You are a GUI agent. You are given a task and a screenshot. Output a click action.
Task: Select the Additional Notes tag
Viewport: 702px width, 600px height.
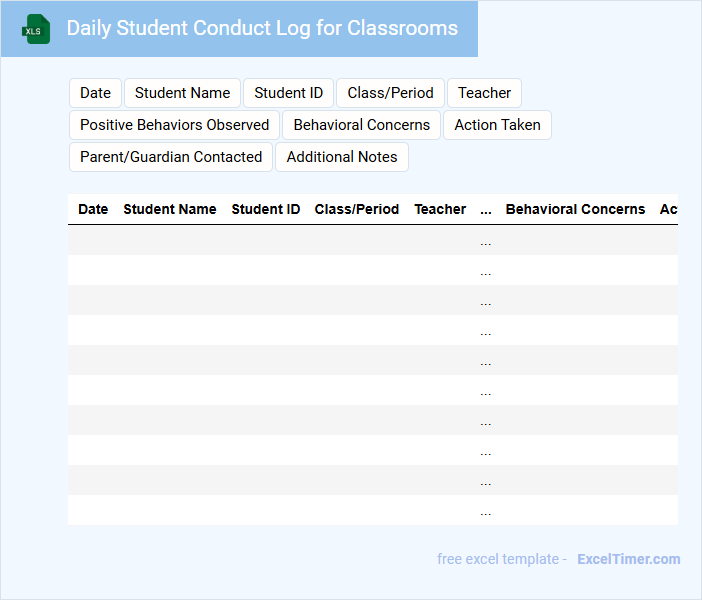point(342,157)
